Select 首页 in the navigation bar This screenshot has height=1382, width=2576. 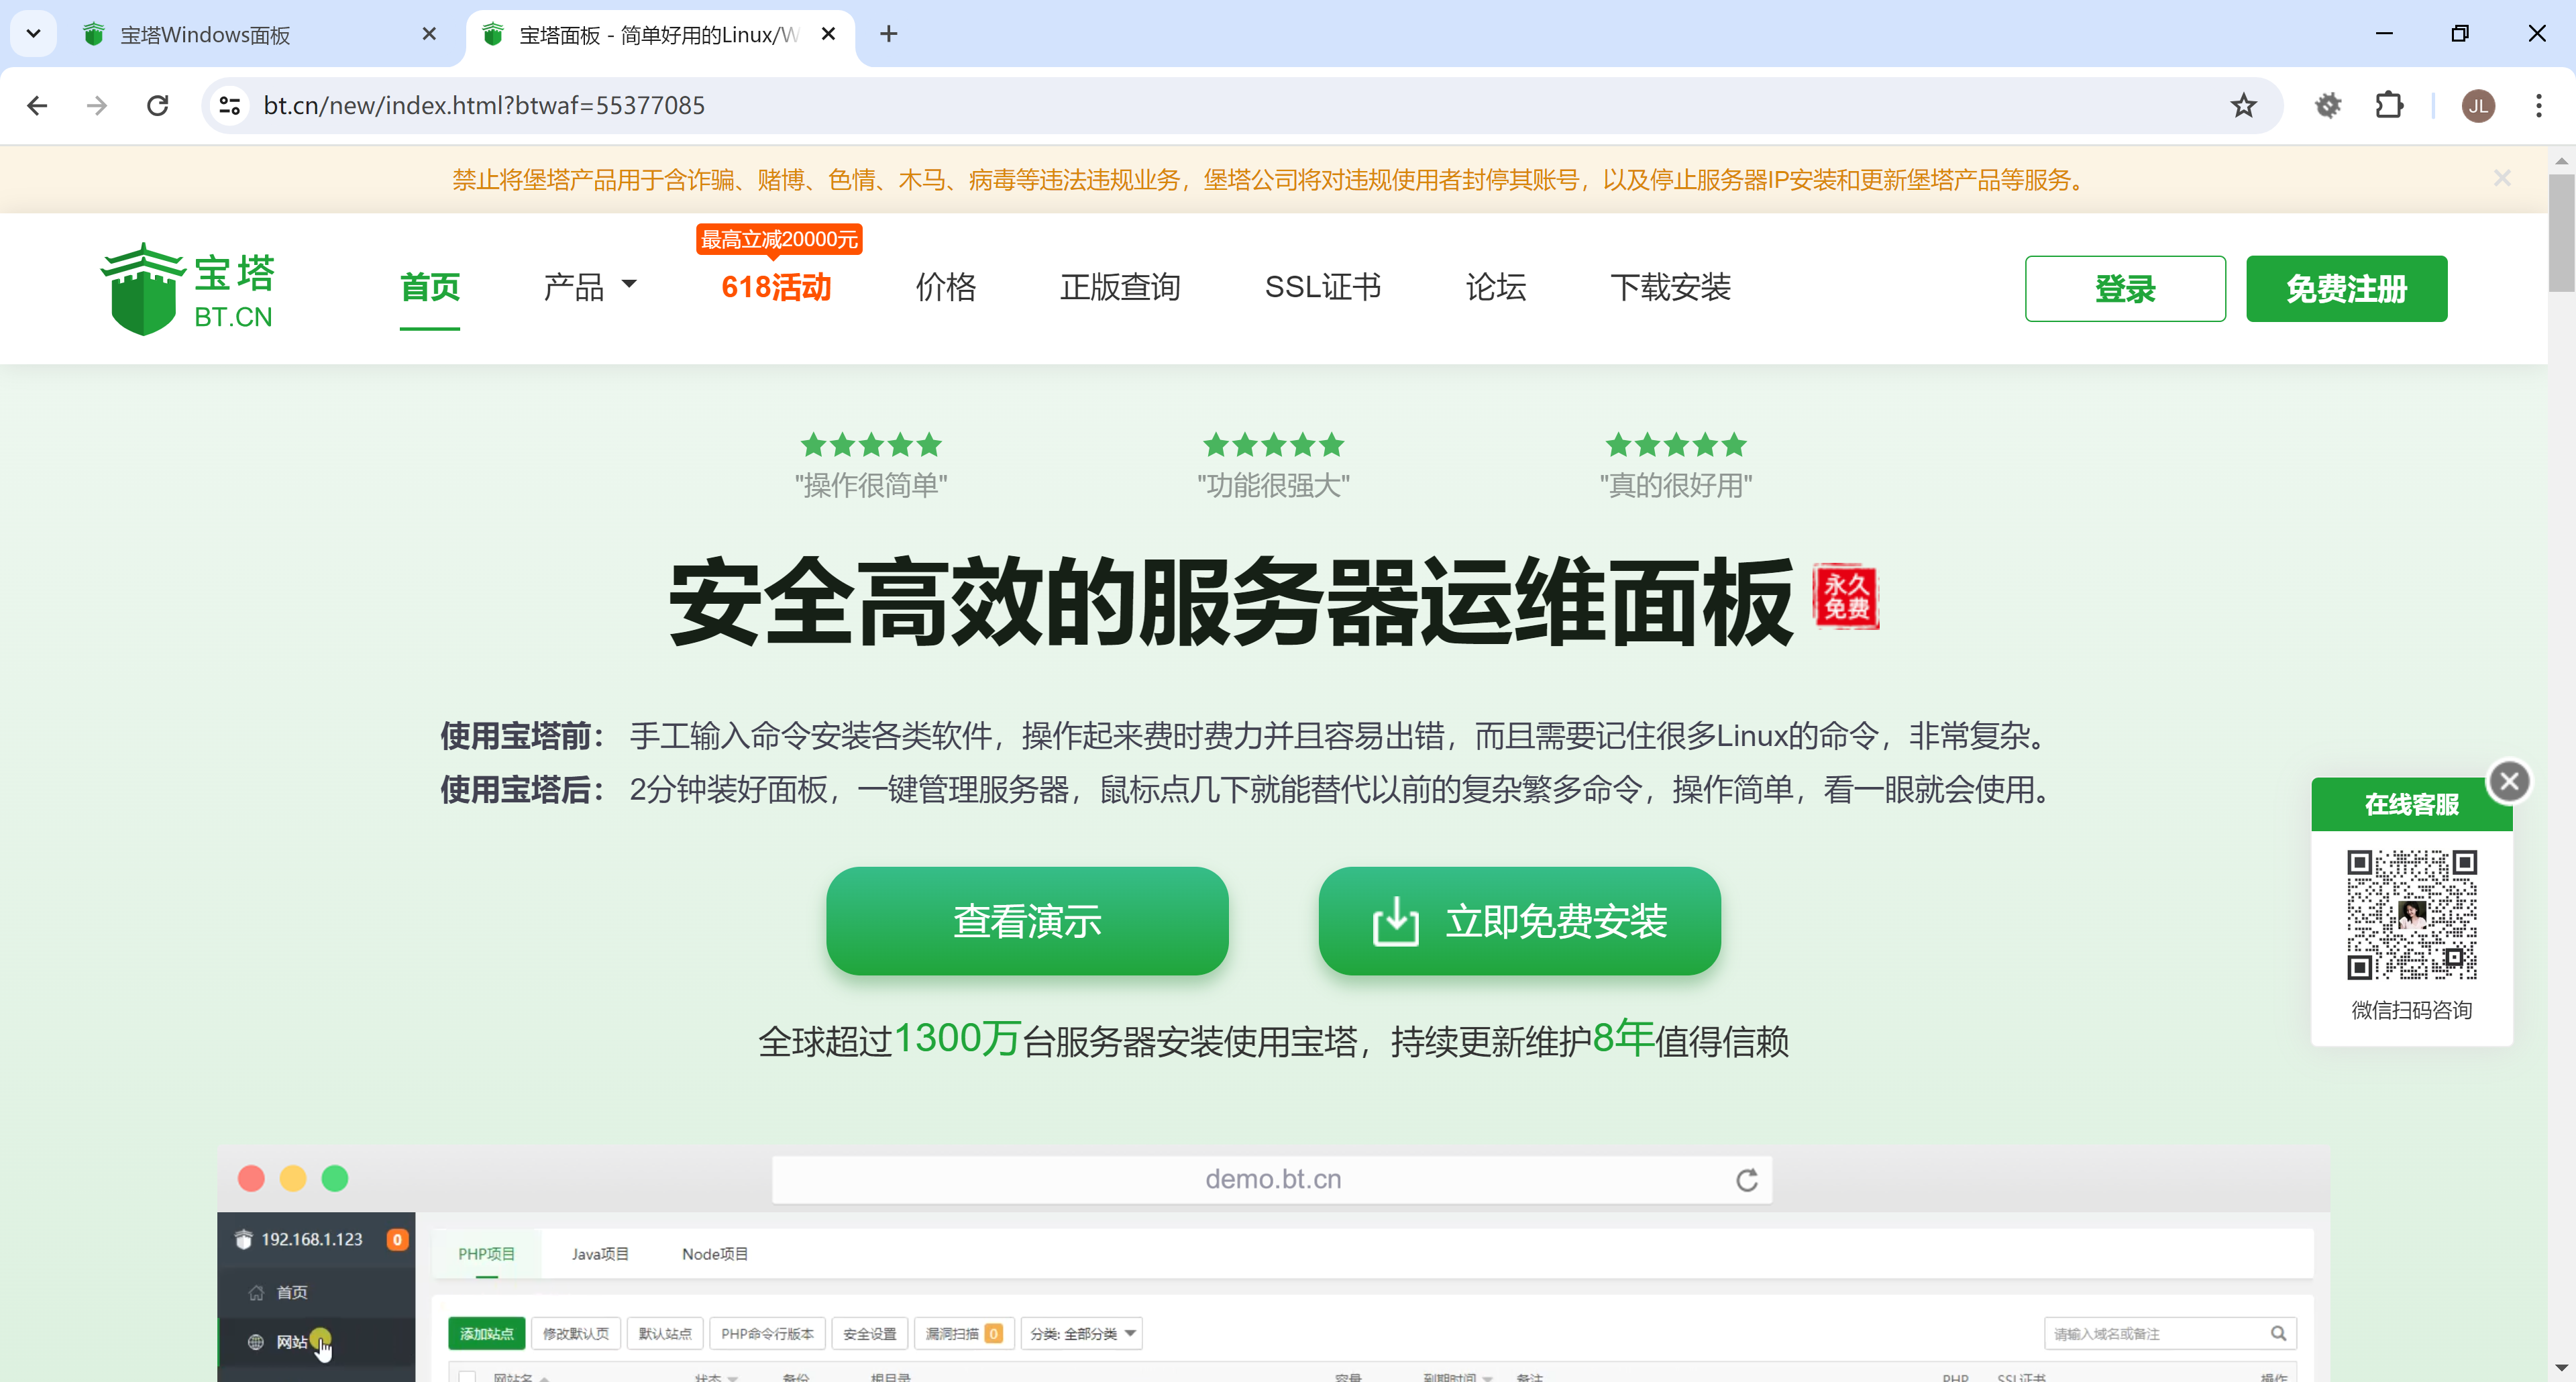coord(430,288)
